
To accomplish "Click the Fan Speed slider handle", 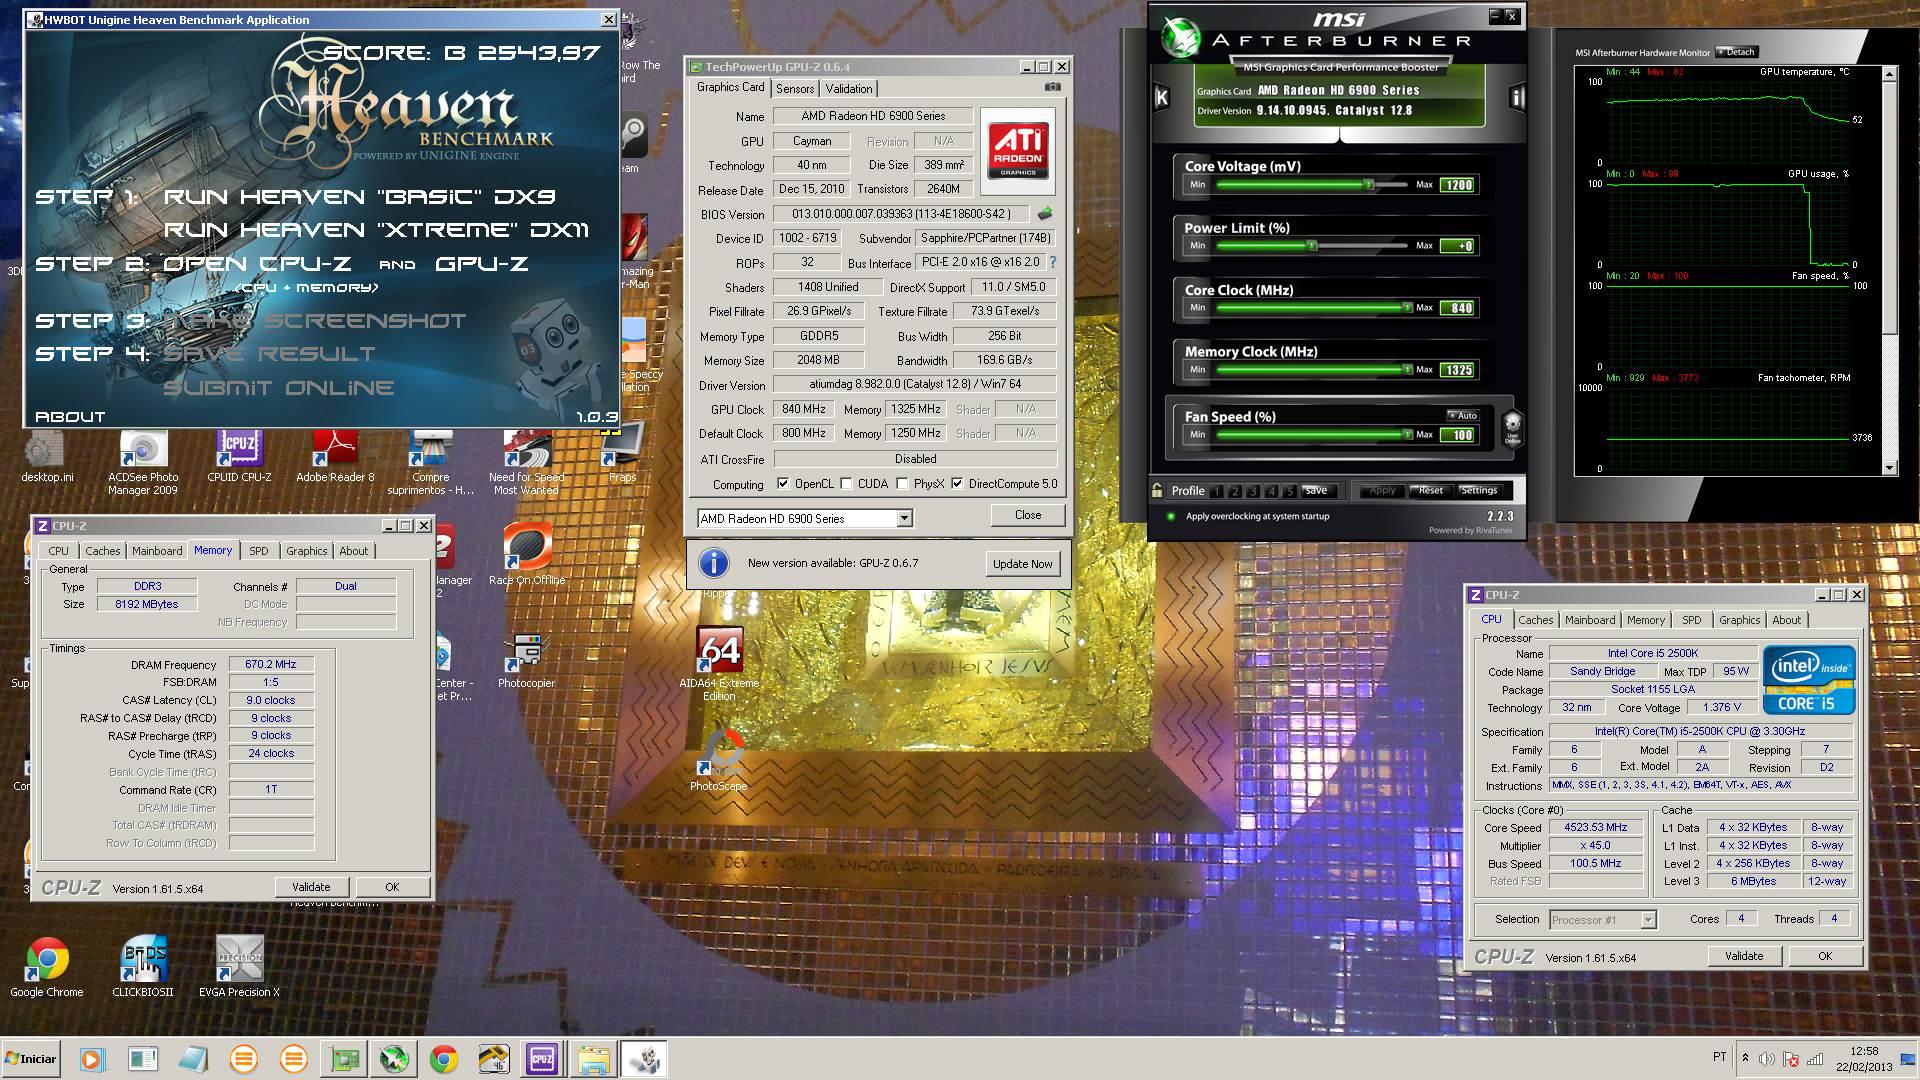I will tap(1407, 435).
